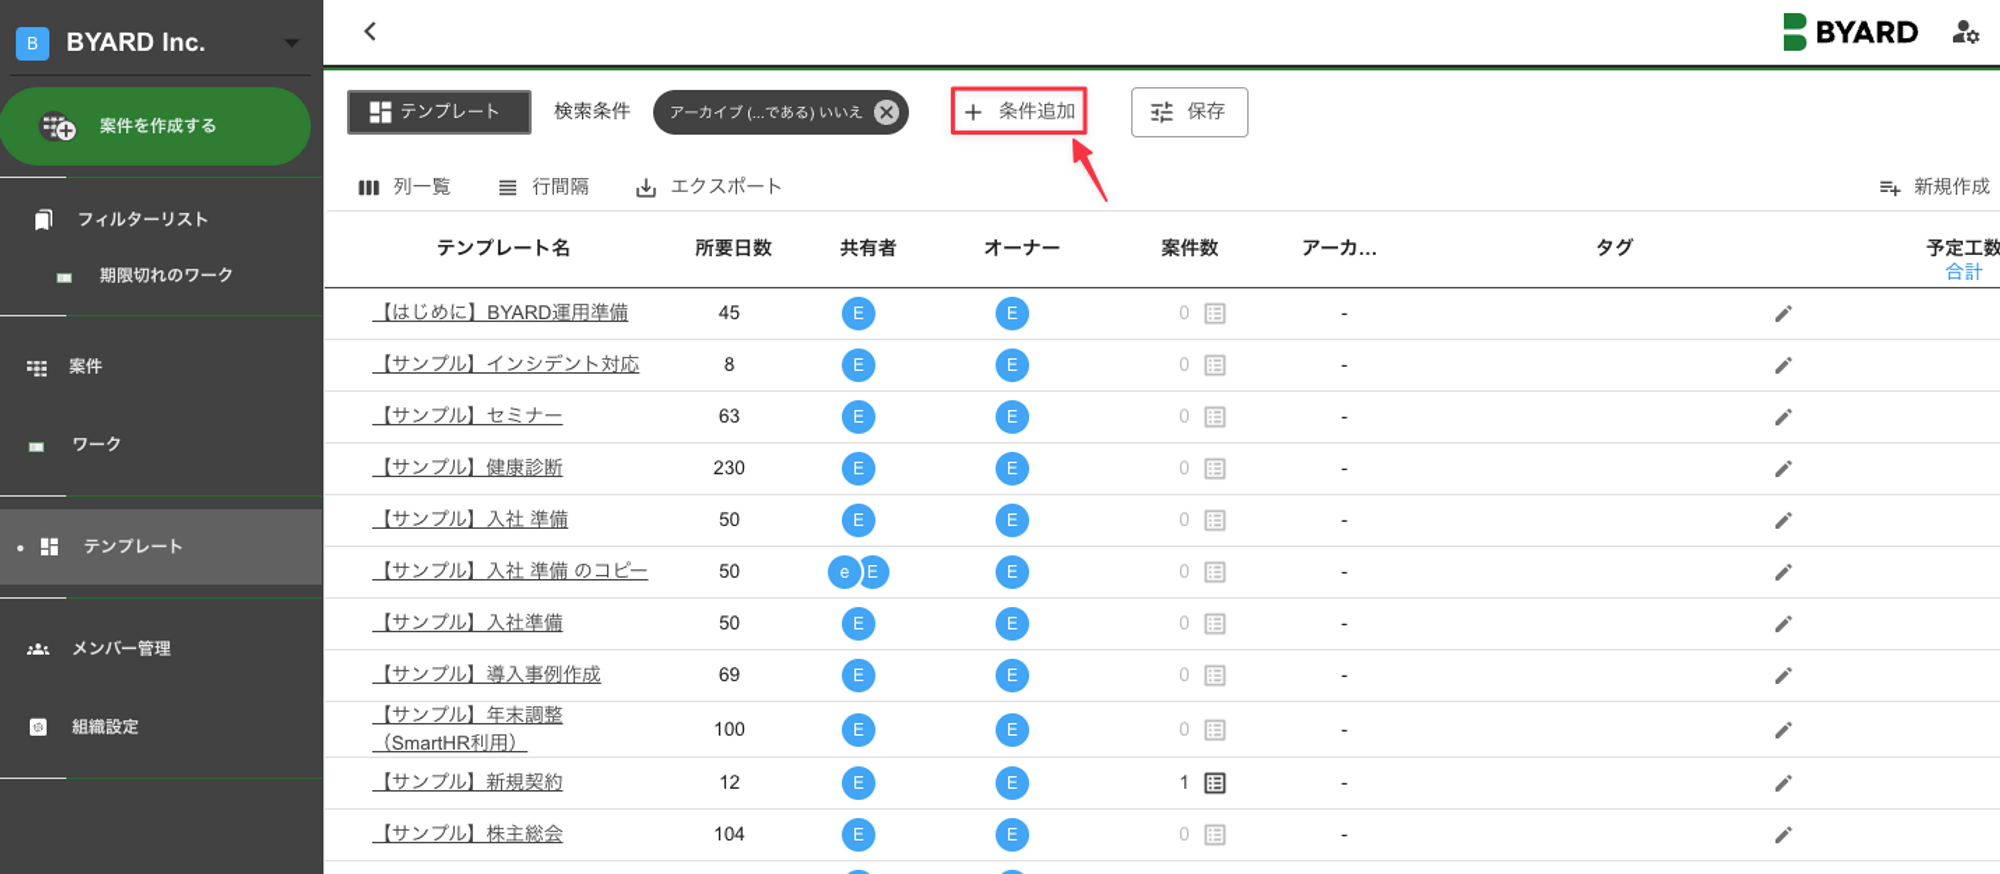Click the 条件追加 add condition button
The height and width of the screenshot is (874, 2000).
[1019, 111]
